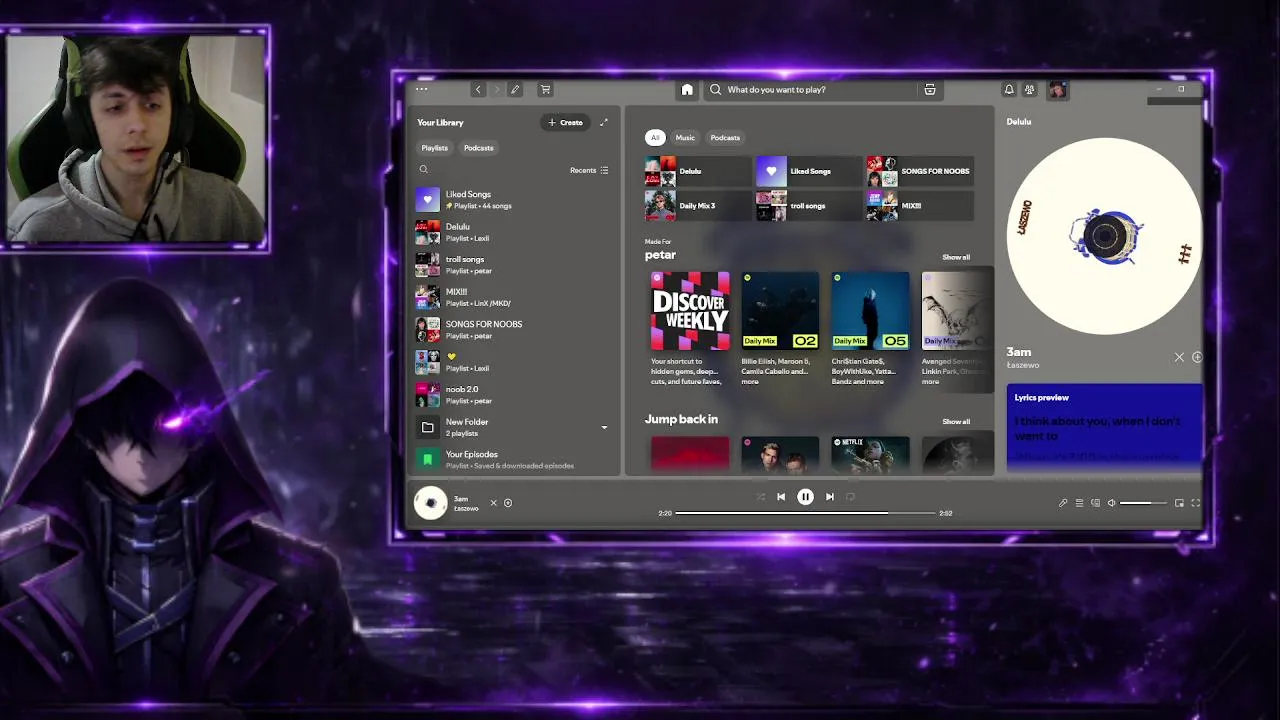Toggle shuffle in the player controls
This screenshot has width=1280, height=720.
[760, 497]
